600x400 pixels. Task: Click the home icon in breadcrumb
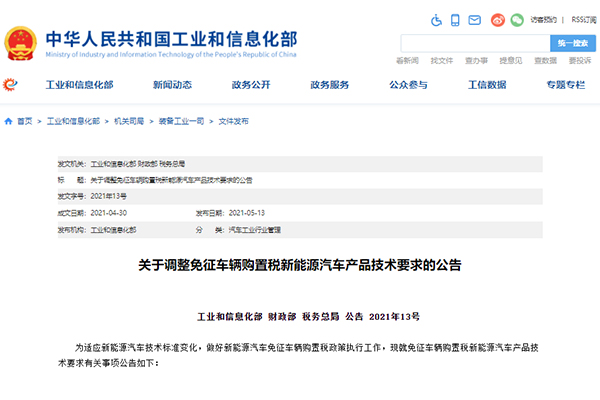click(x=9, y=120)
